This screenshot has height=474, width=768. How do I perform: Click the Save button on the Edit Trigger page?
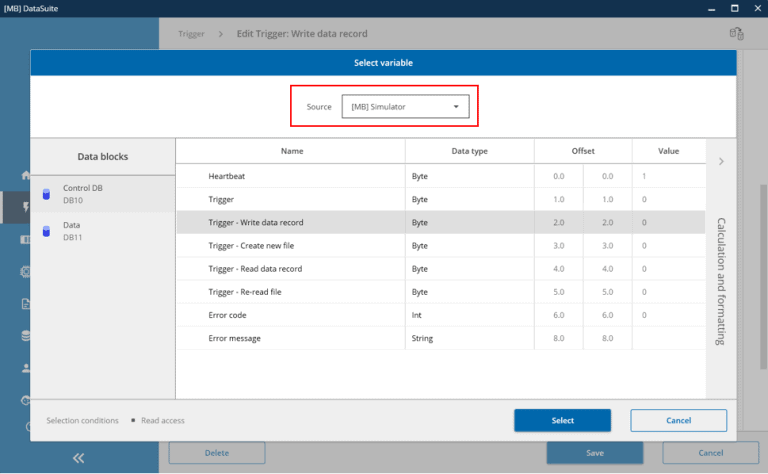click(x=595, y=453)
